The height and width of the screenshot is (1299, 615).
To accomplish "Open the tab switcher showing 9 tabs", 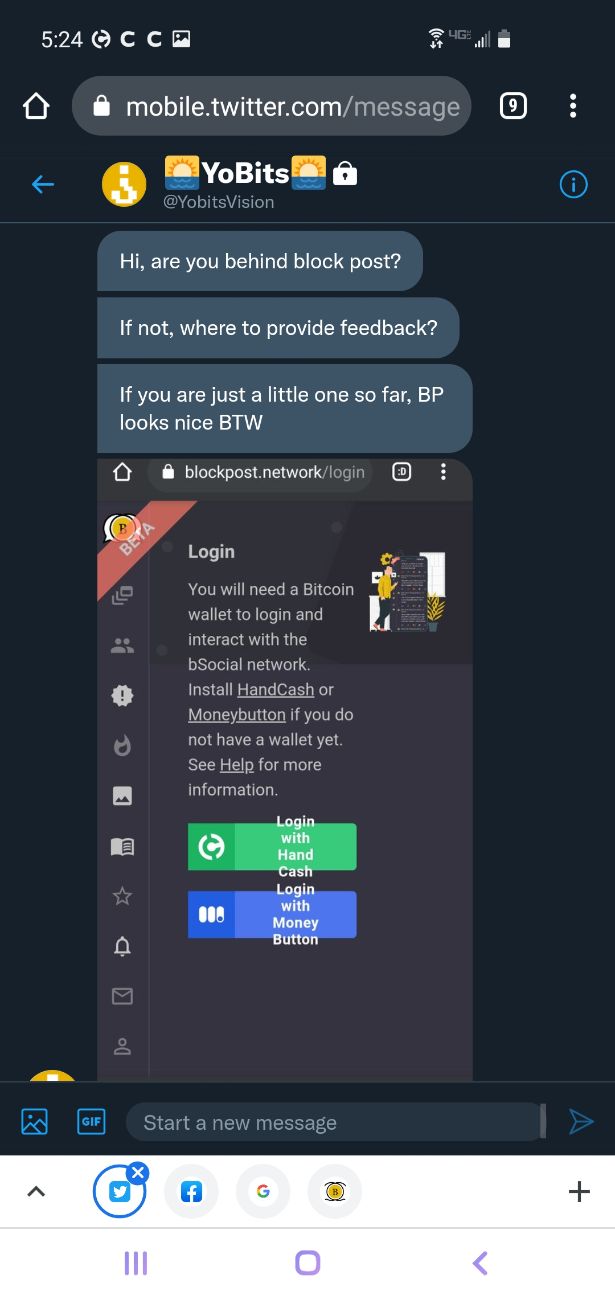I will click(513, 106).
